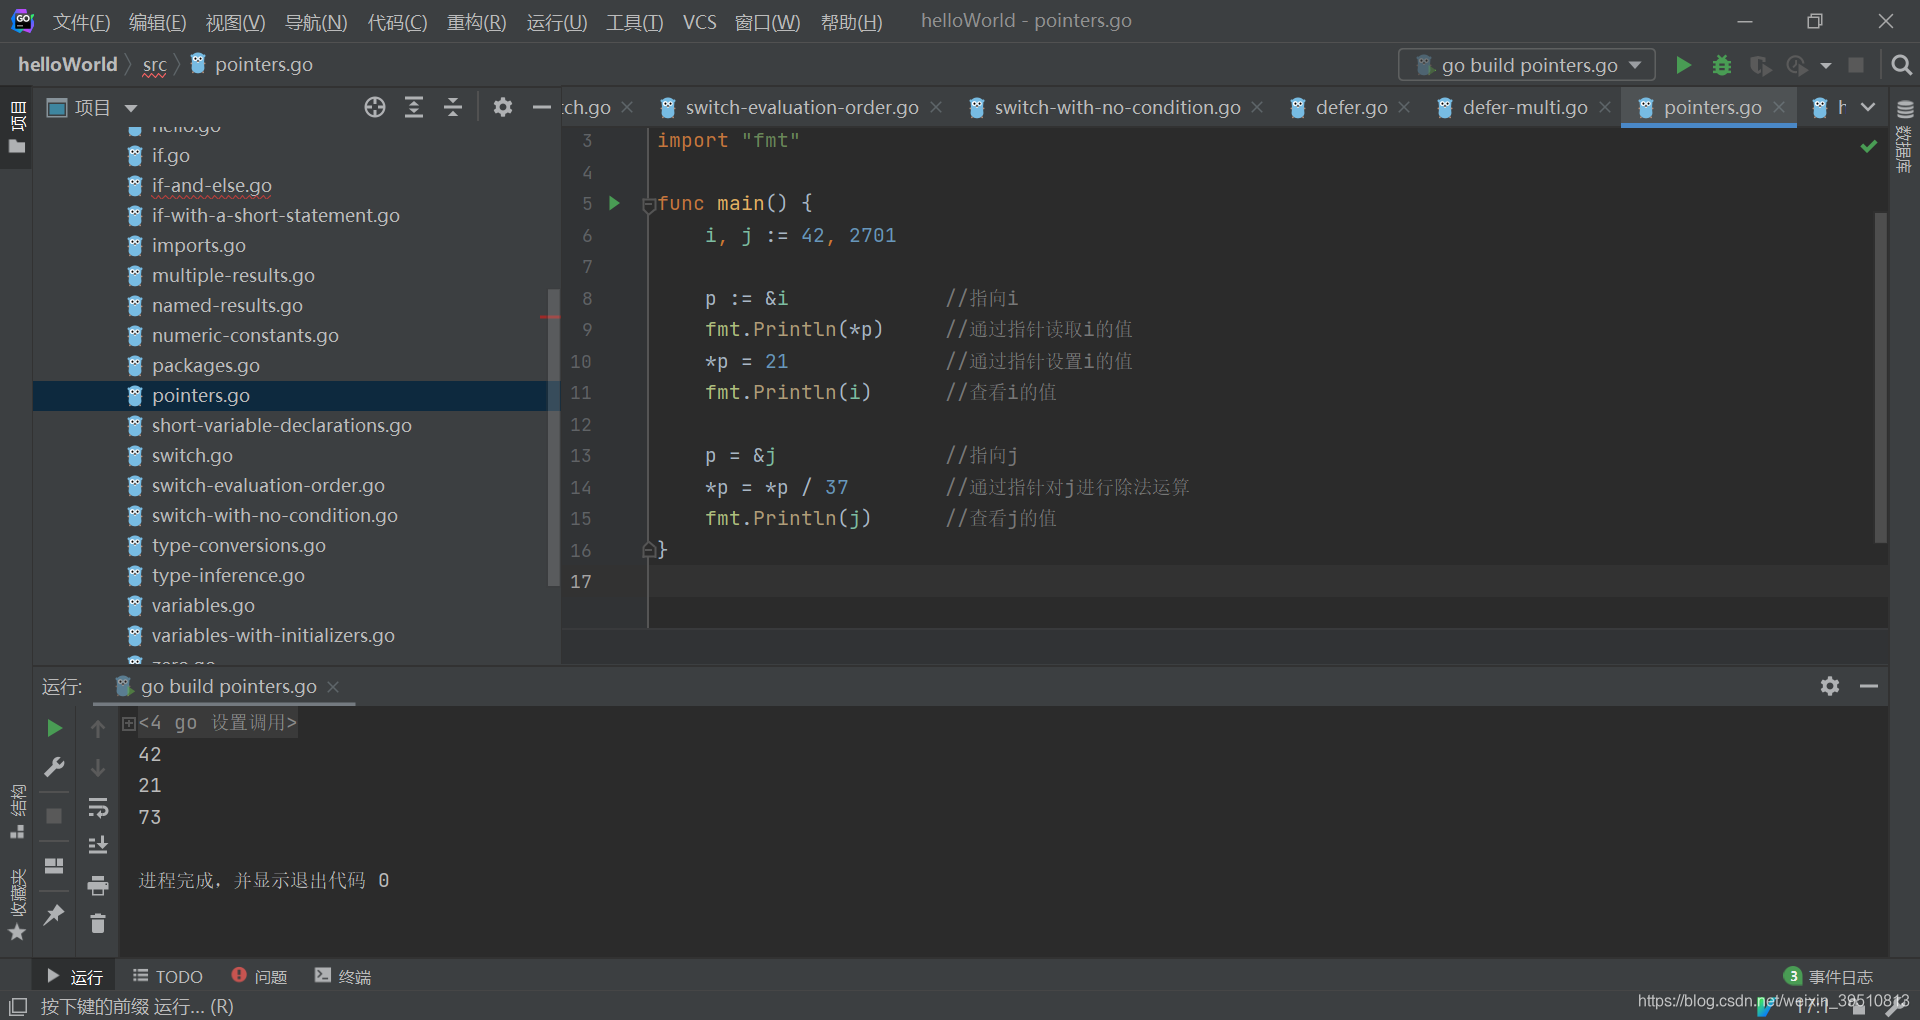Collapse func main code fold

click(x=649, y=204)
